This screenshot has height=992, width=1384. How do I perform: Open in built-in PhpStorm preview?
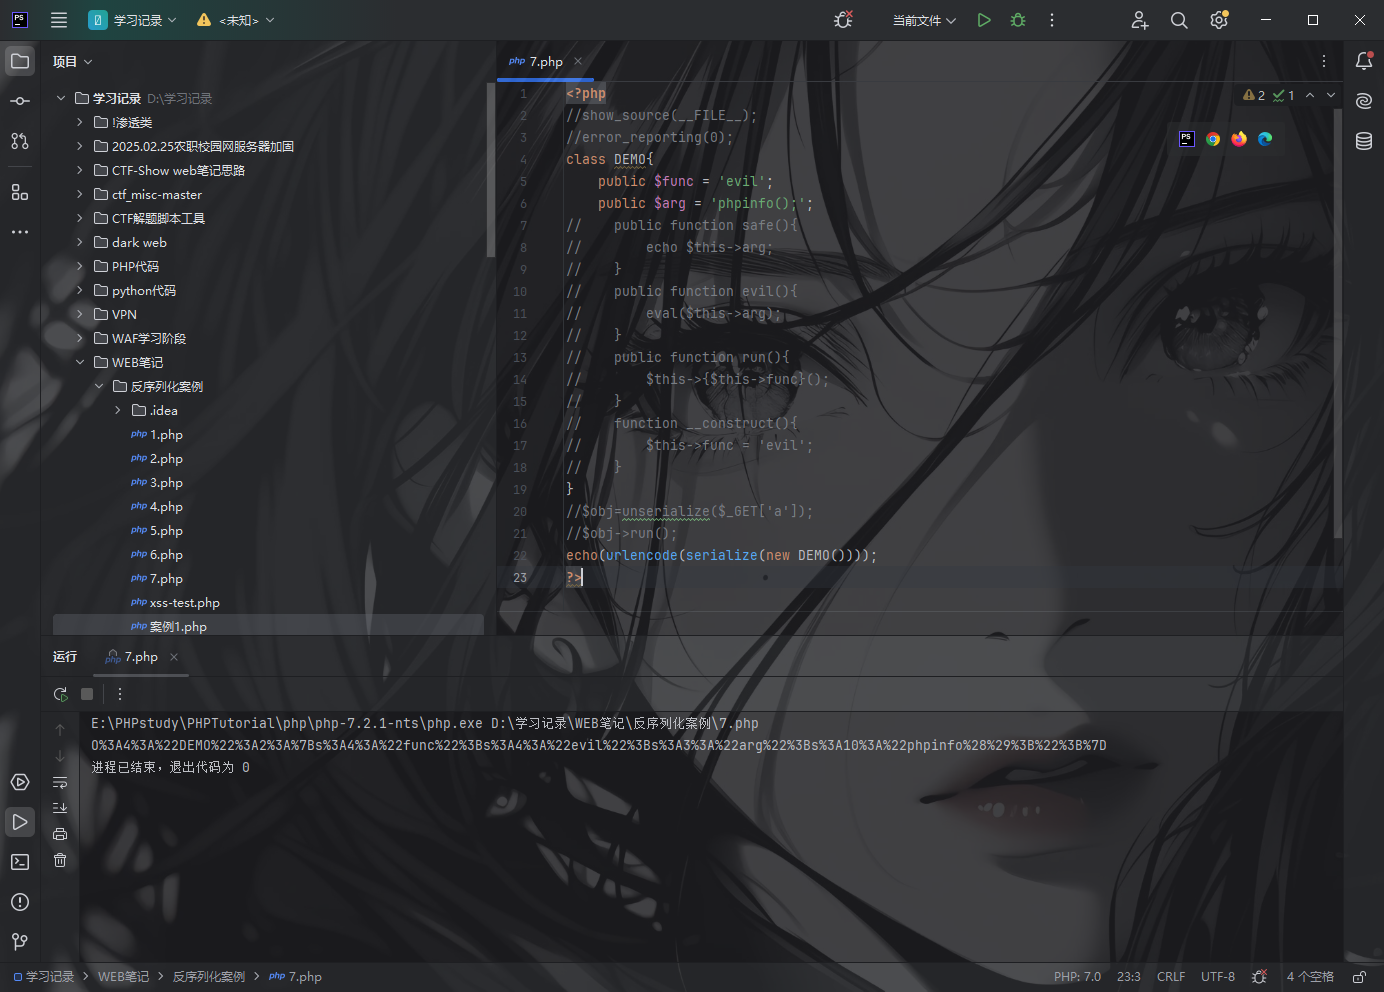tap(1187, 139)
